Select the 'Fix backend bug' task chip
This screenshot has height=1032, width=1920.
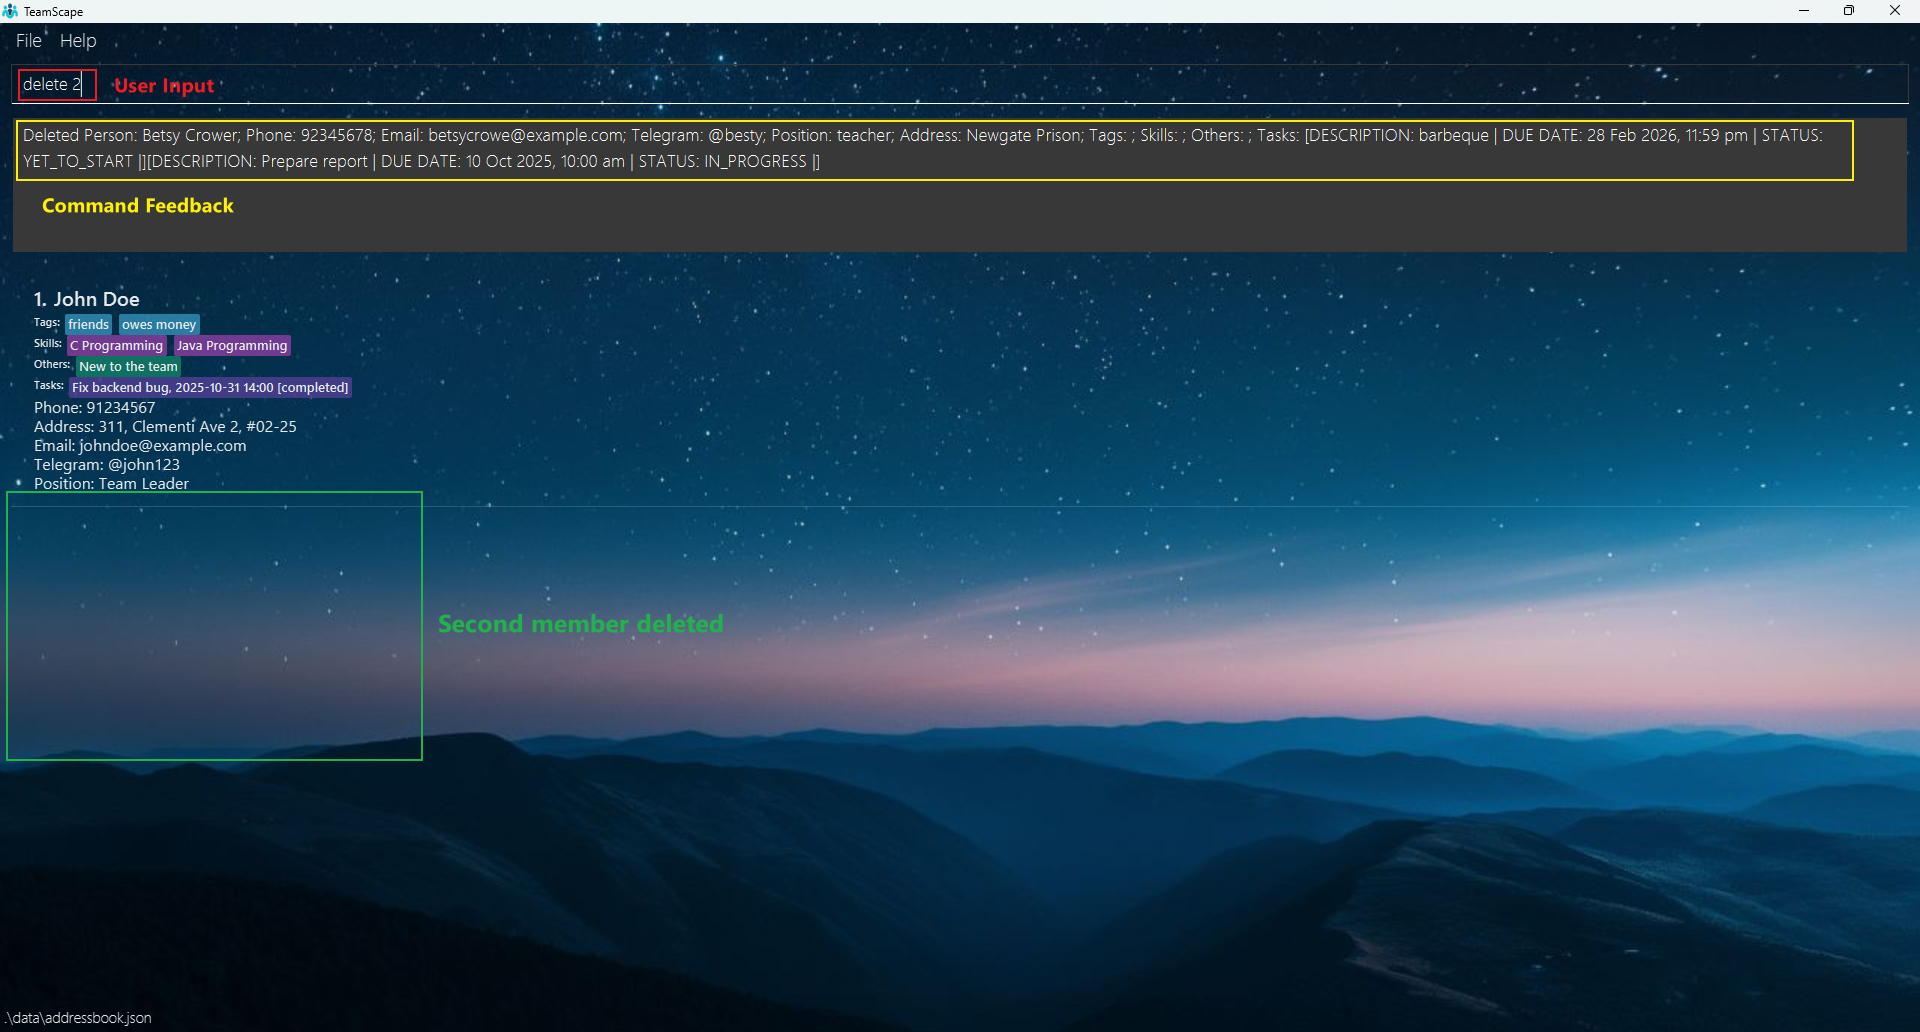pos(210,388)
